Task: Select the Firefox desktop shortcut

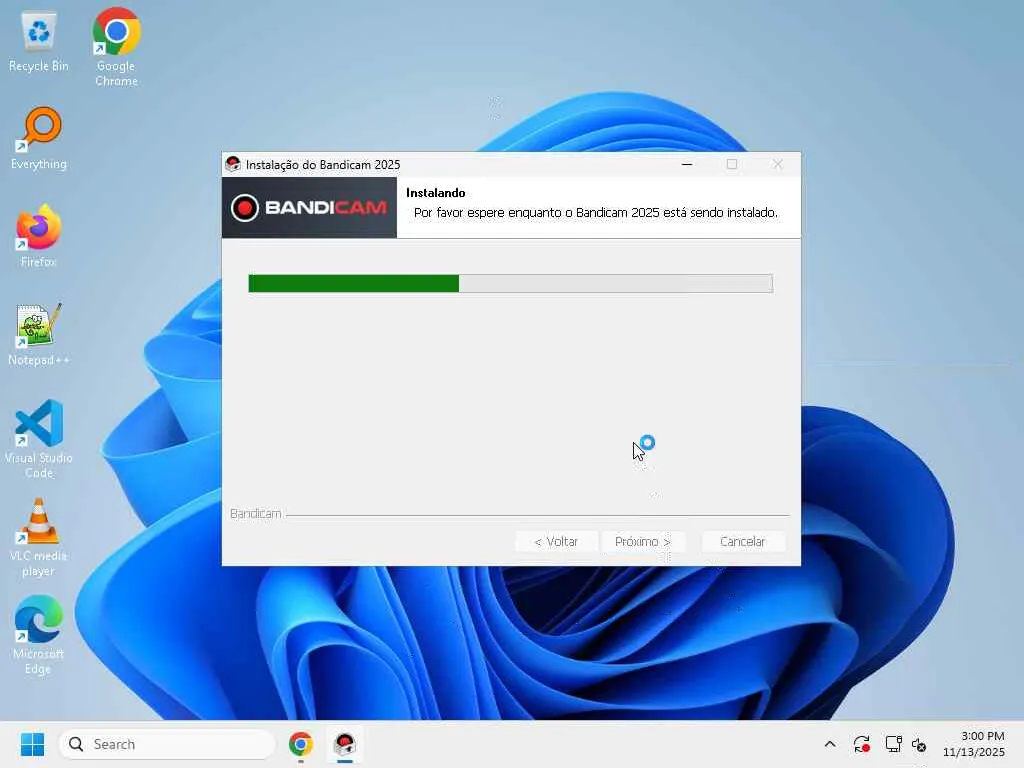Action: 39,236
